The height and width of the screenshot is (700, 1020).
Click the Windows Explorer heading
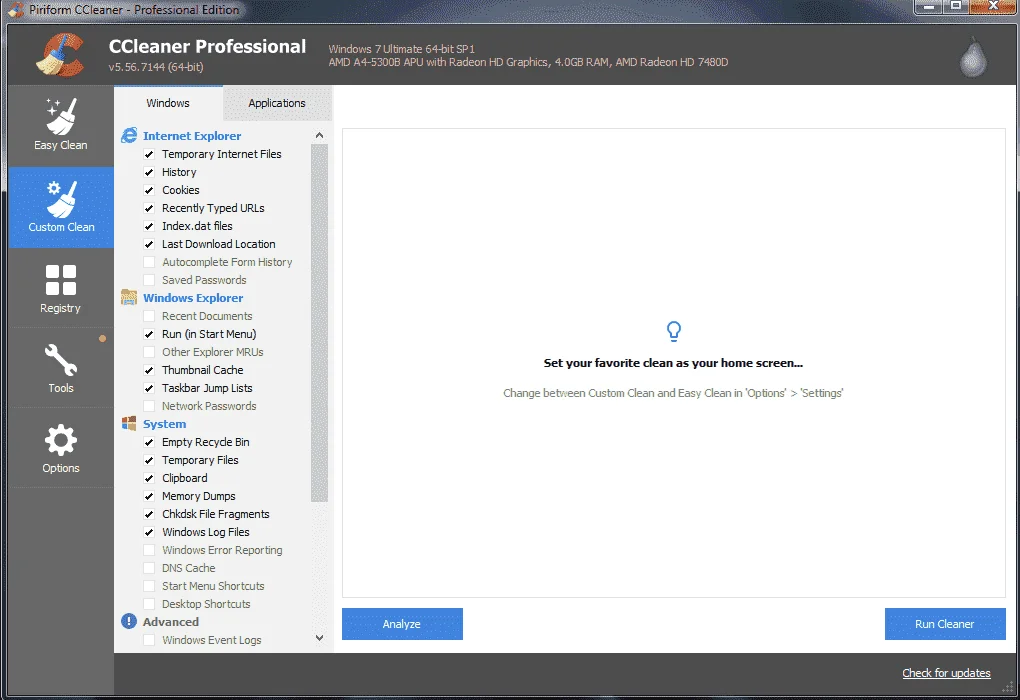tap(193, 298)
